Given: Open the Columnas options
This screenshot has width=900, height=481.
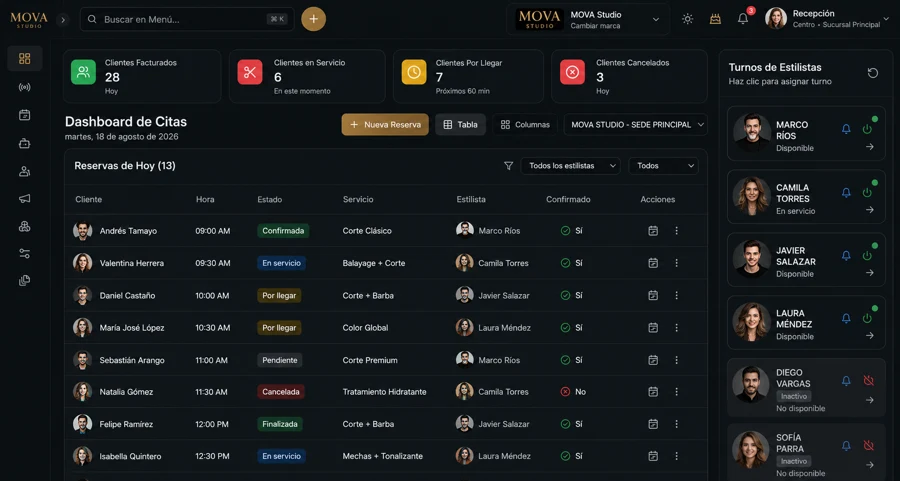Looking at the screenshot, I should [525, 125].
